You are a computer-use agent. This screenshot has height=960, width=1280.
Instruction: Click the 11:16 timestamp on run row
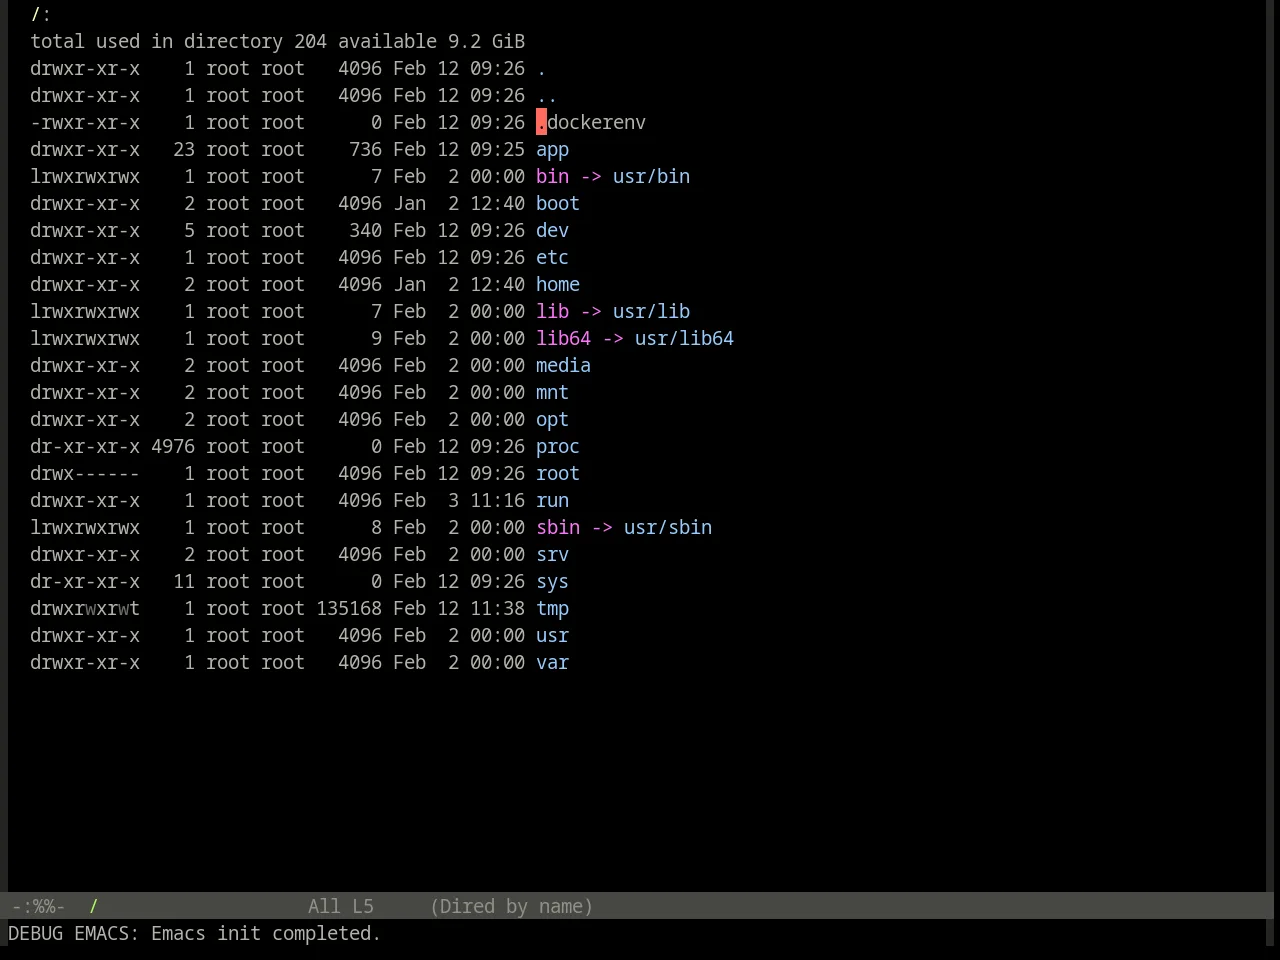point(497,501)
